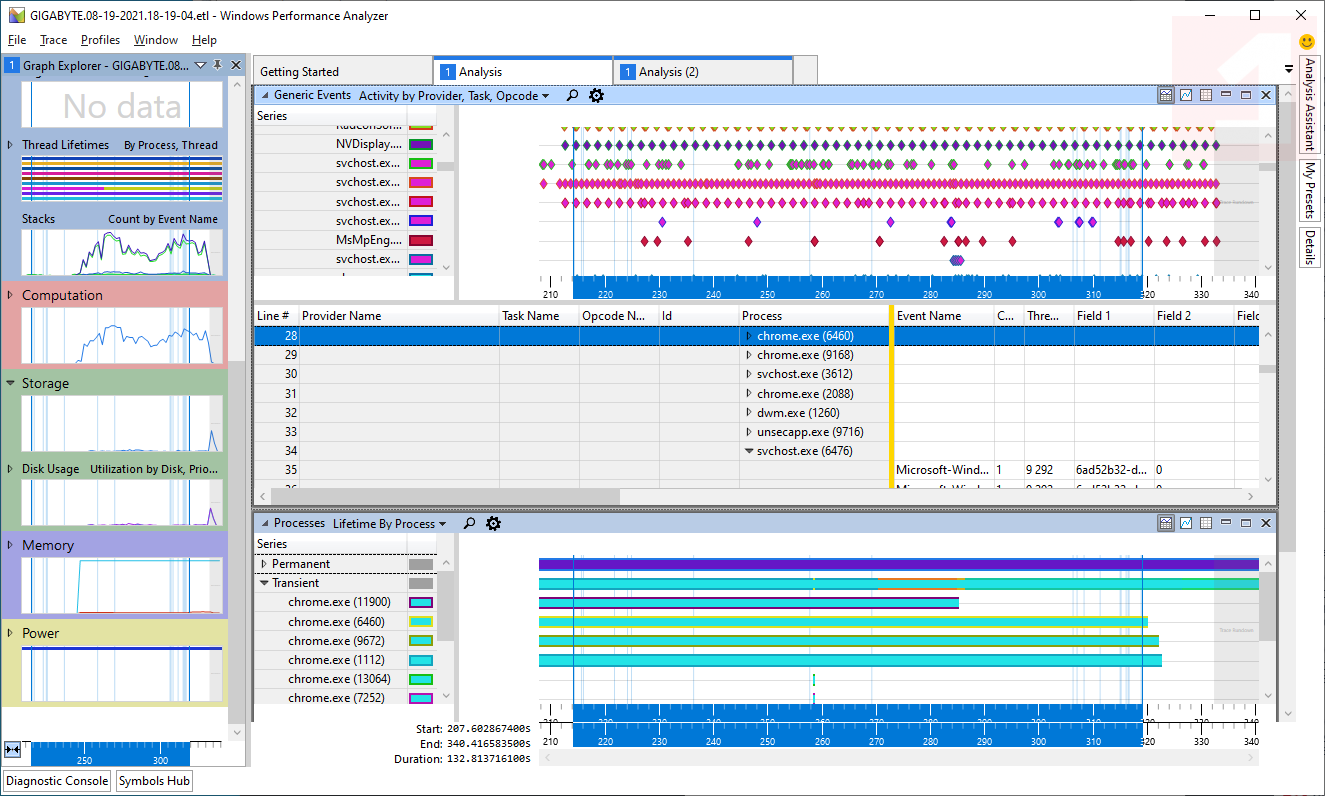
Task: Pin the Graph Explorer panel
Action: coord(218,66)
